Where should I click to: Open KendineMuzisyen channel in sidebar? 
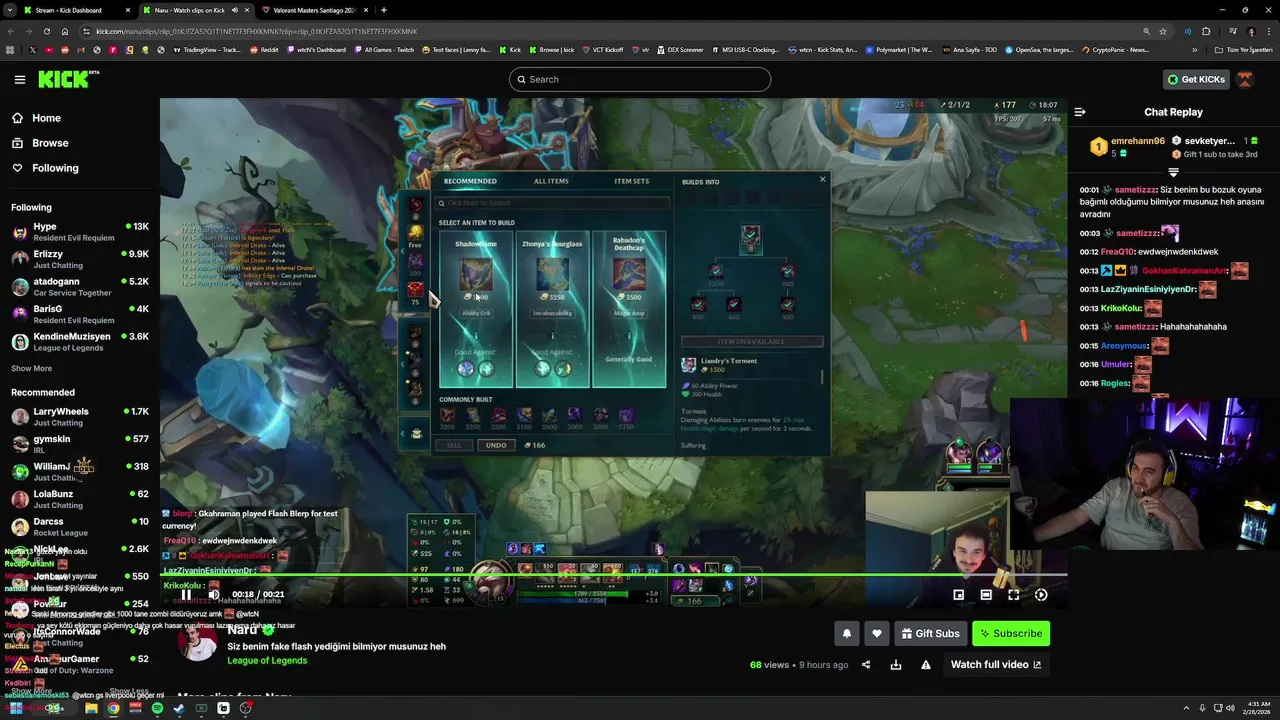(80, 342)
